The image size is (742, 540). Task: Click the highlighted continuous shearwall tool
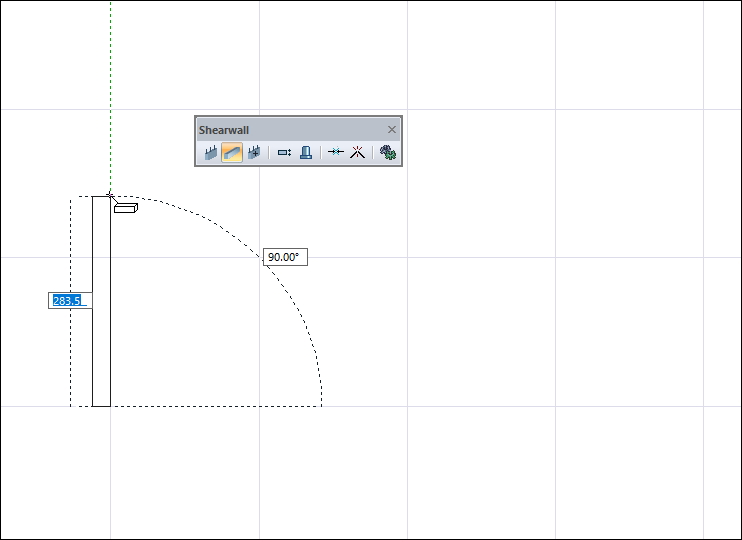pyautogui.click(x=232, y=153)
